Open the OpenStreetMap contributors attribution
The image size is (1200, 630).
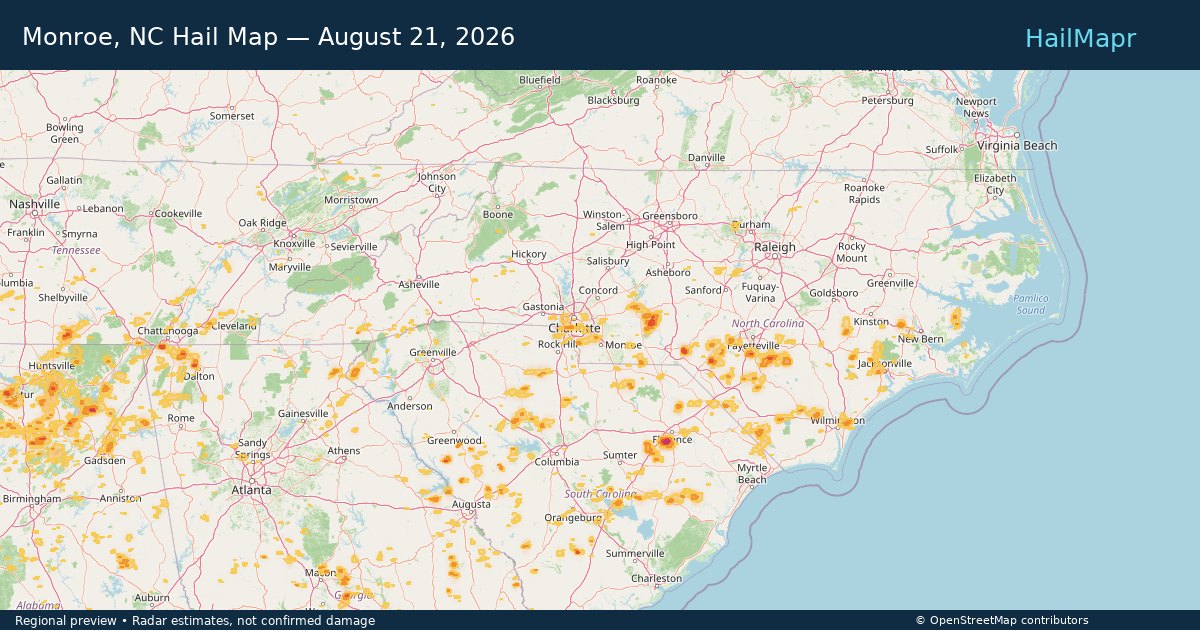pos(1002,621)
